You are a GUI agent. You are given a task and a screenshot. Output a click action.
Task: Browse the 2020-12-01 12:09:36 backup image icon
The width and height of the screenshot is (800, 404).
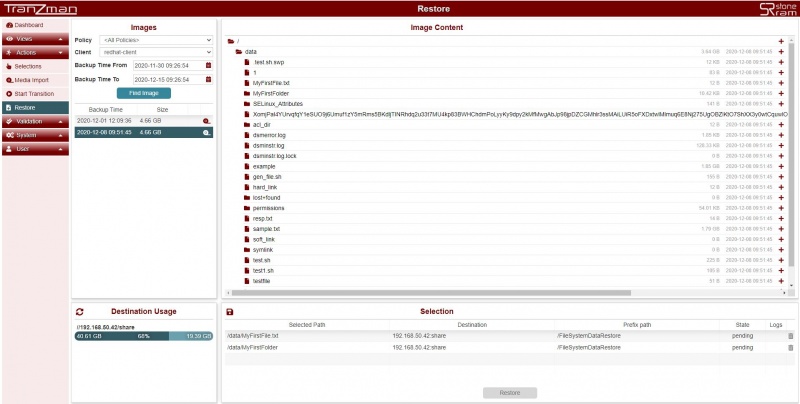pyautogui.click(x=206, y=120)
